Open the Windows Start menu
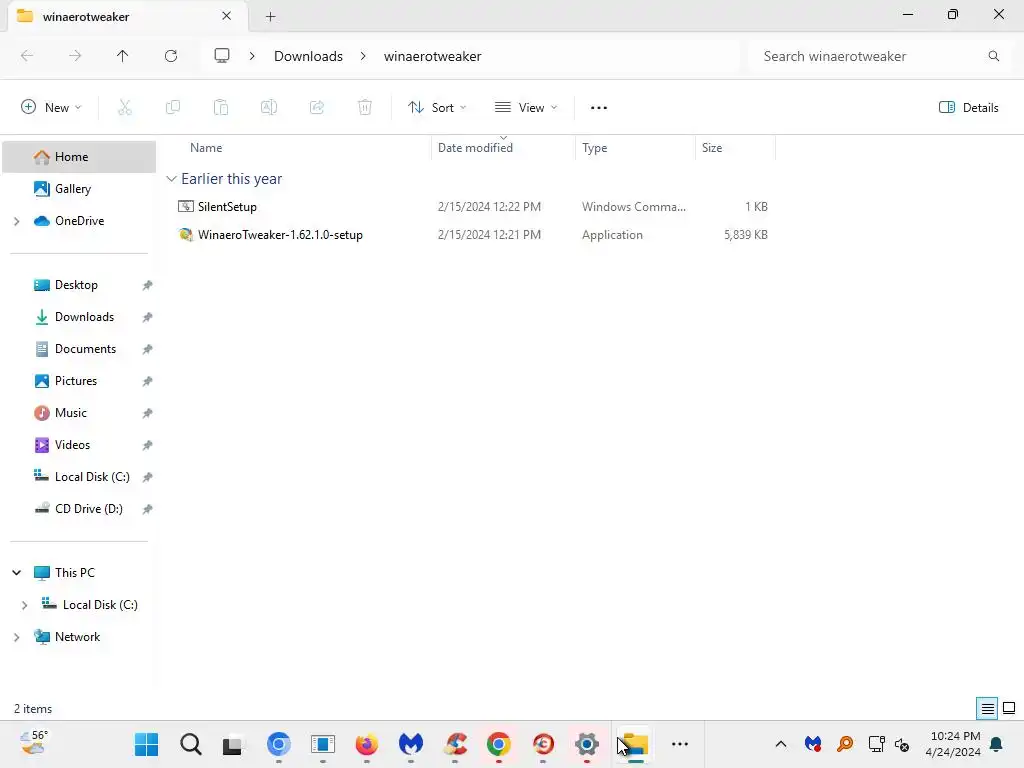The image size is (1024, 768). [146, 744]
